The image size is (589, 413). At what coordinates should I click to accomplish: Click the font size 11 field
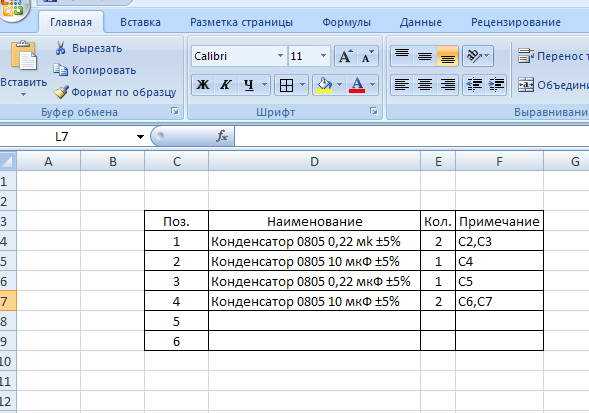click(x=303, y=56)
